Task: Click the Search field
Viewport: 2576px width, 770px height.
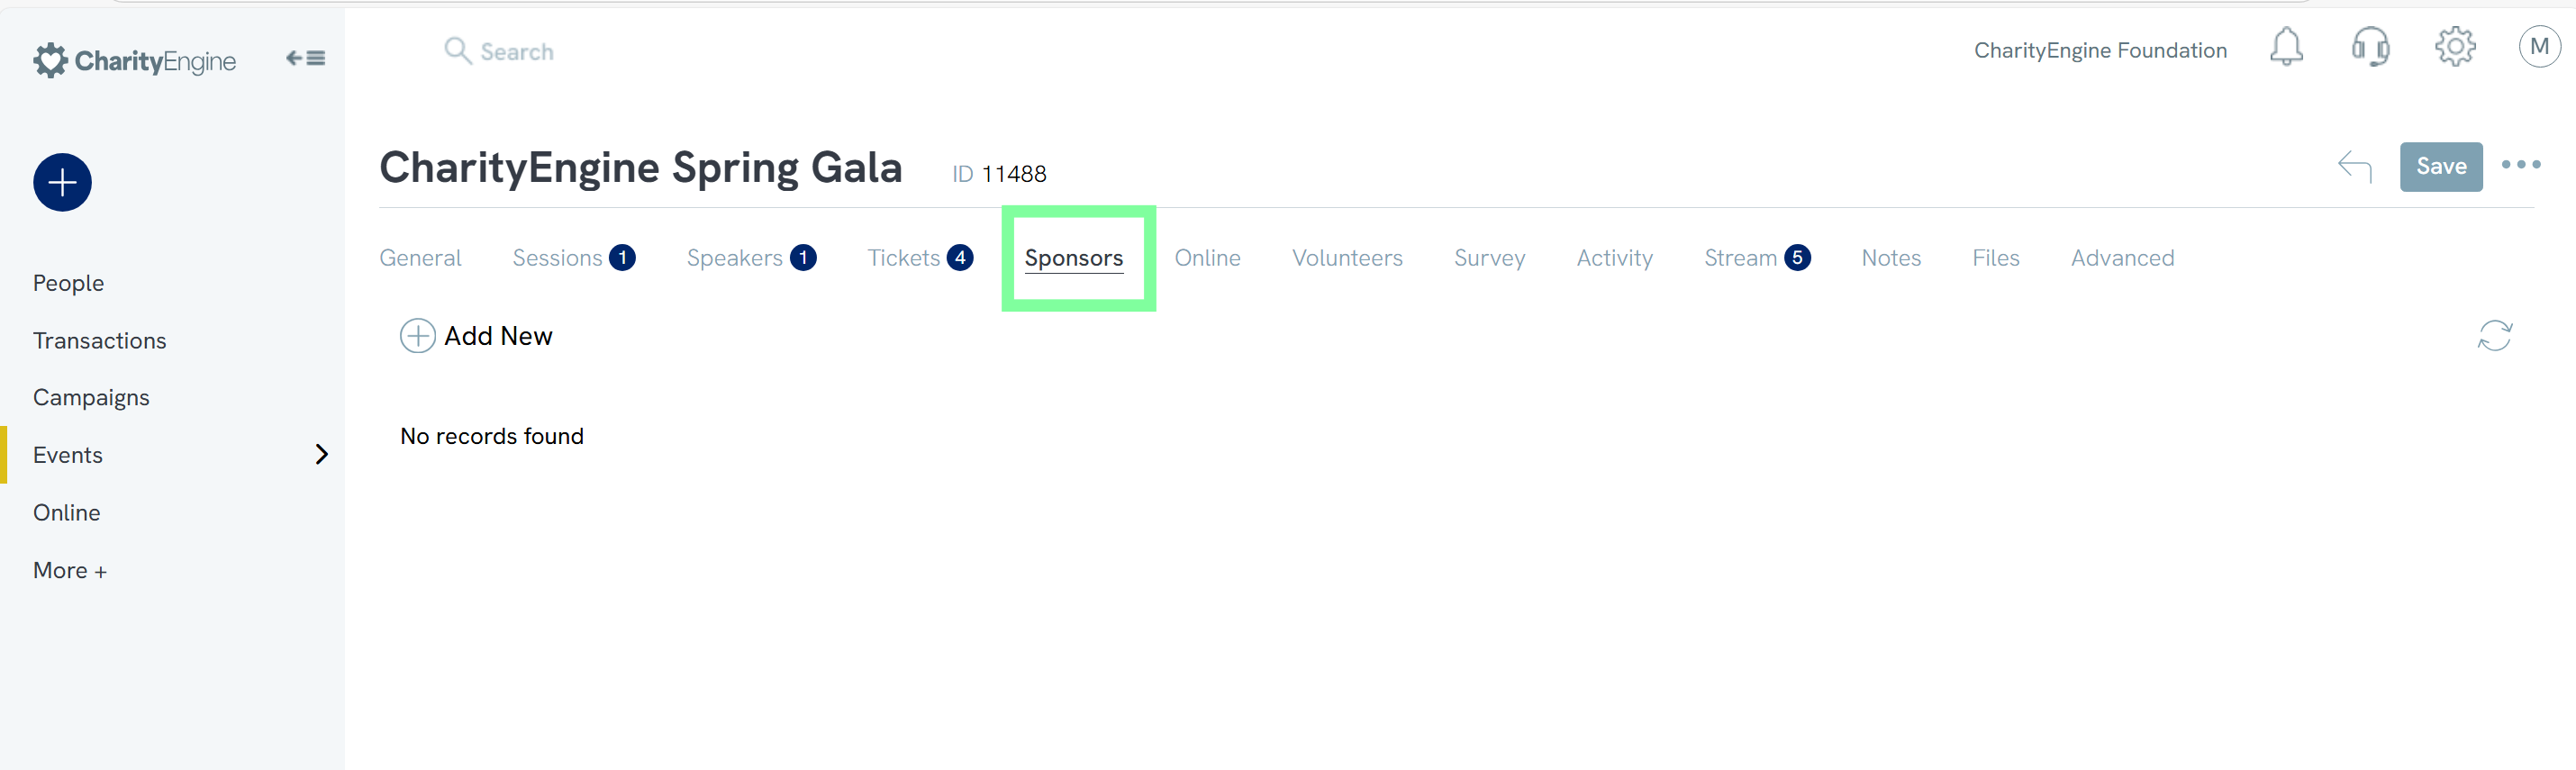Action: (x=516, y=52)
